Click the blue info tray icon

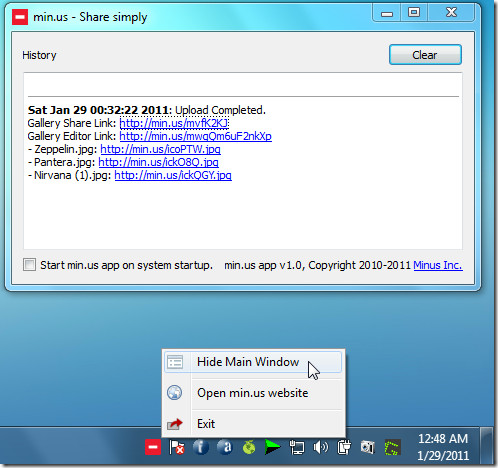(x=201, y=447)
